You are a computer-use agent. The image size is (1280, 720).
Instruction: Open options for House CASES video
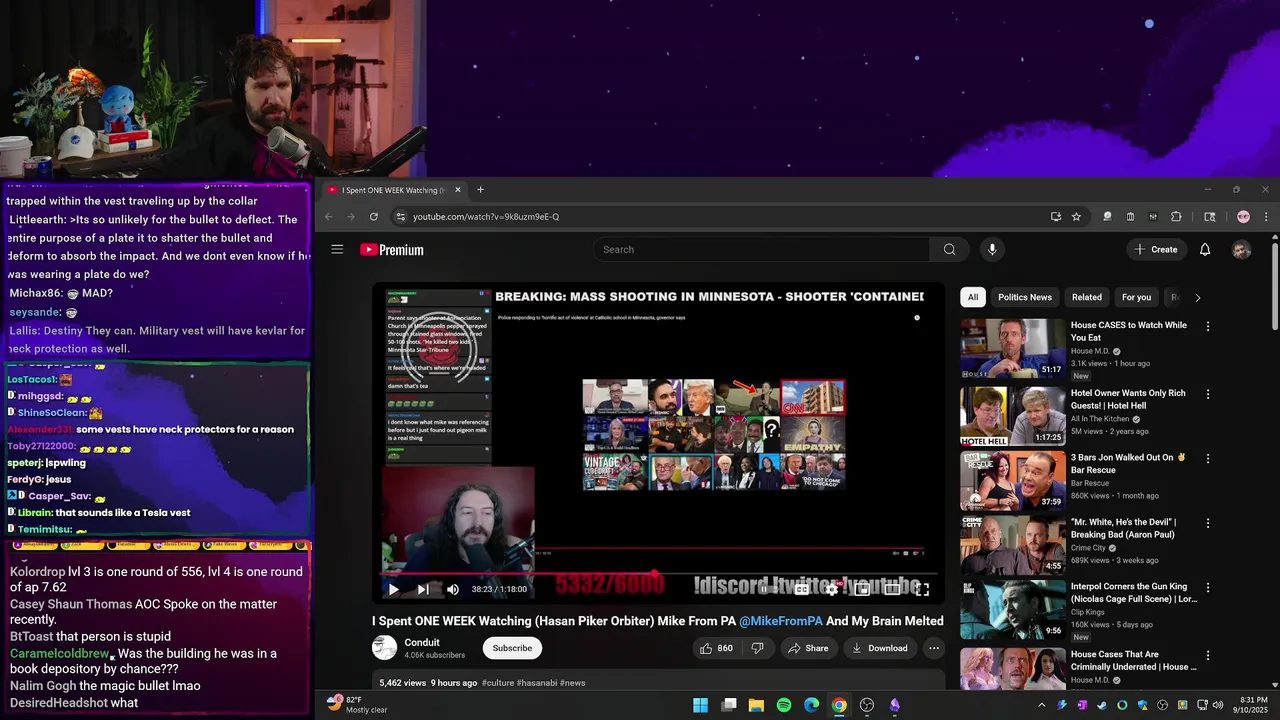pyautogui.click(x=1207, y=326)
